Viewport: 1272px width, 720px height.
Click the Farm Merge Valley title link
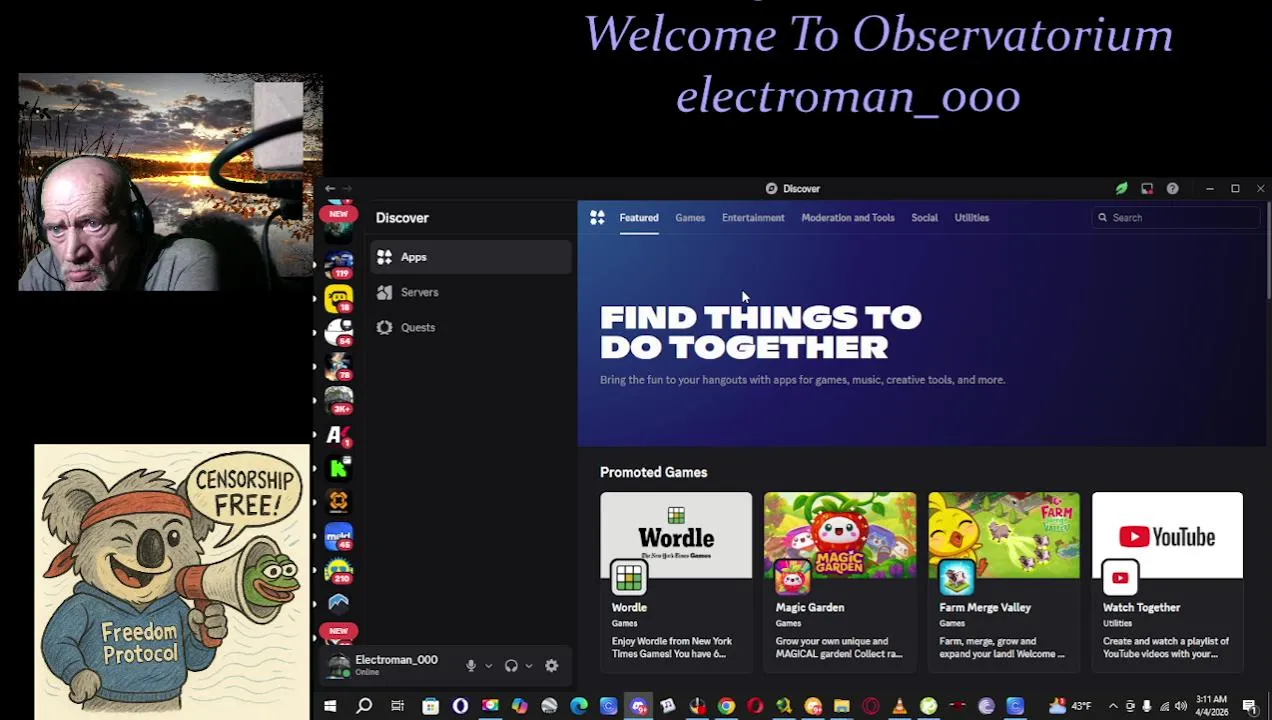(x=985, y=607)
